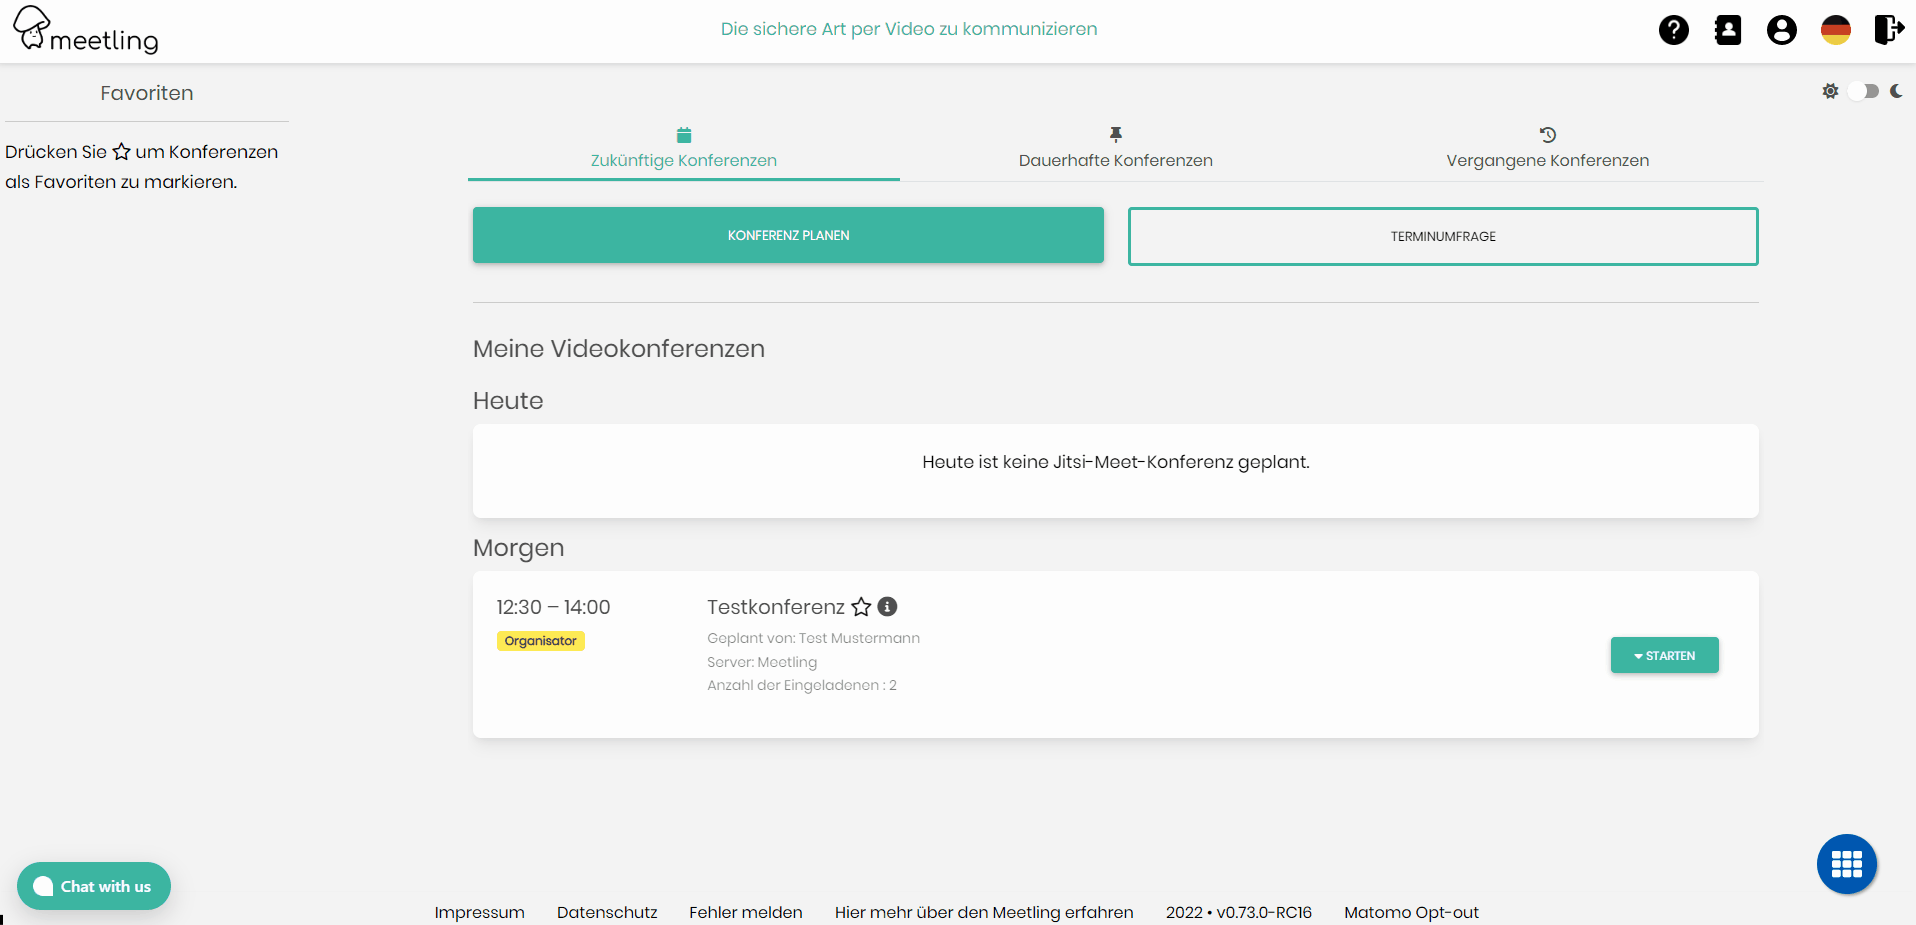
Task: Open the user profile account icon
Action: point(1781,30)
